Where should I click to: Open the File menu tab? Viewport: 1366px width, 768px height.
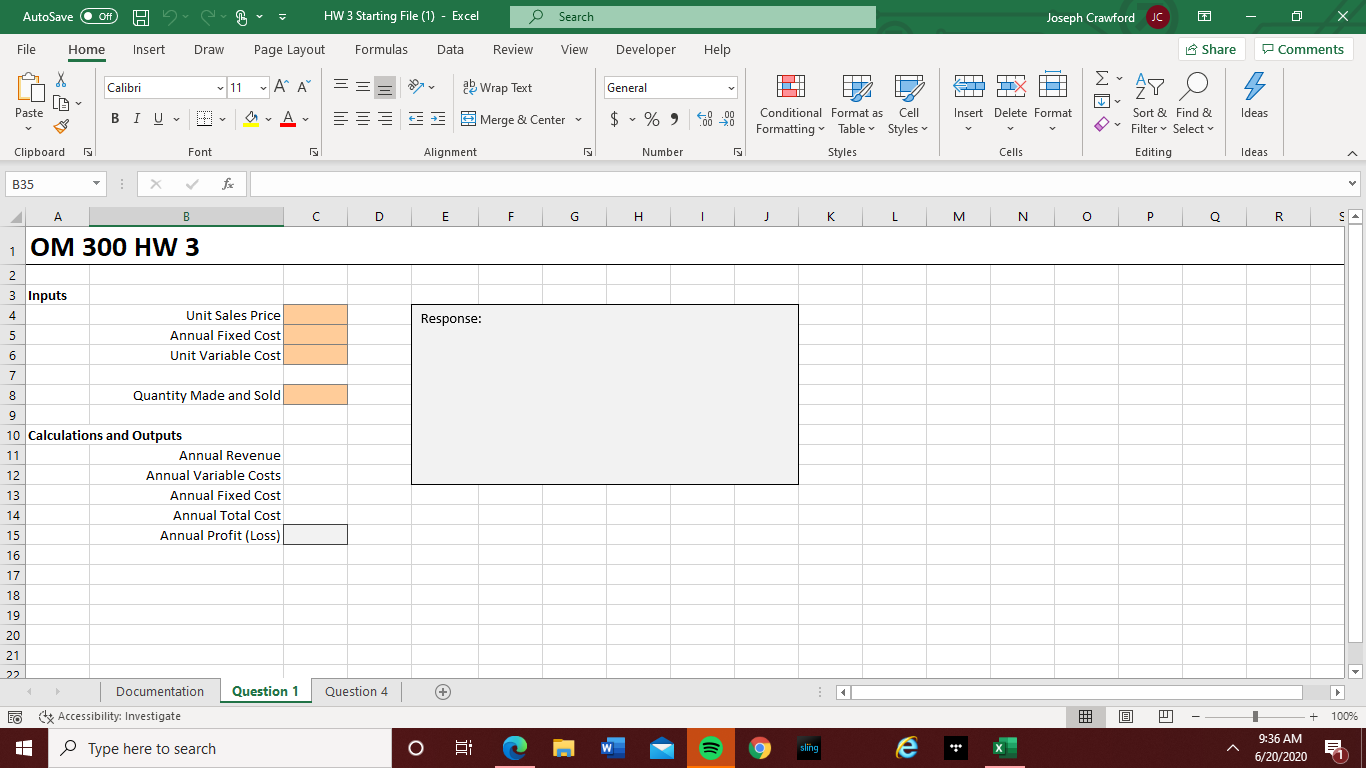pyautogui.click(x=26, y=49)
